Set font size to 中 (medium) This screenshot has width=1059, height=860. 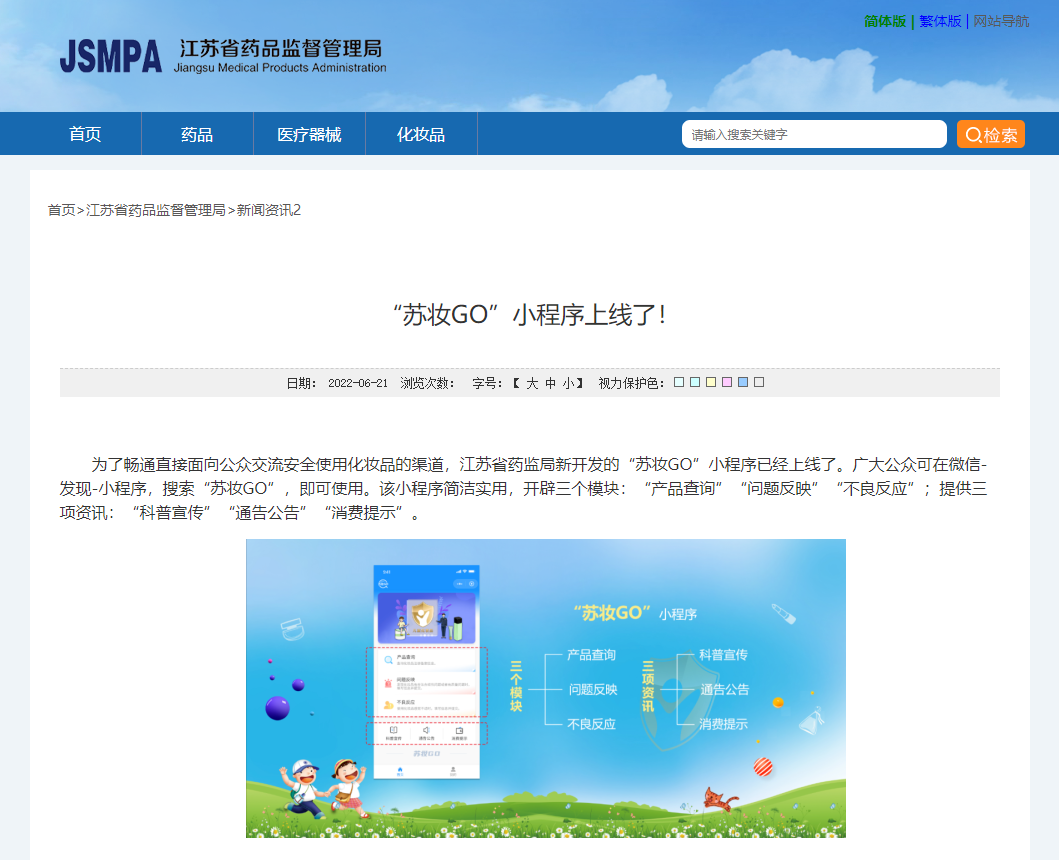[x=550, y=383]
